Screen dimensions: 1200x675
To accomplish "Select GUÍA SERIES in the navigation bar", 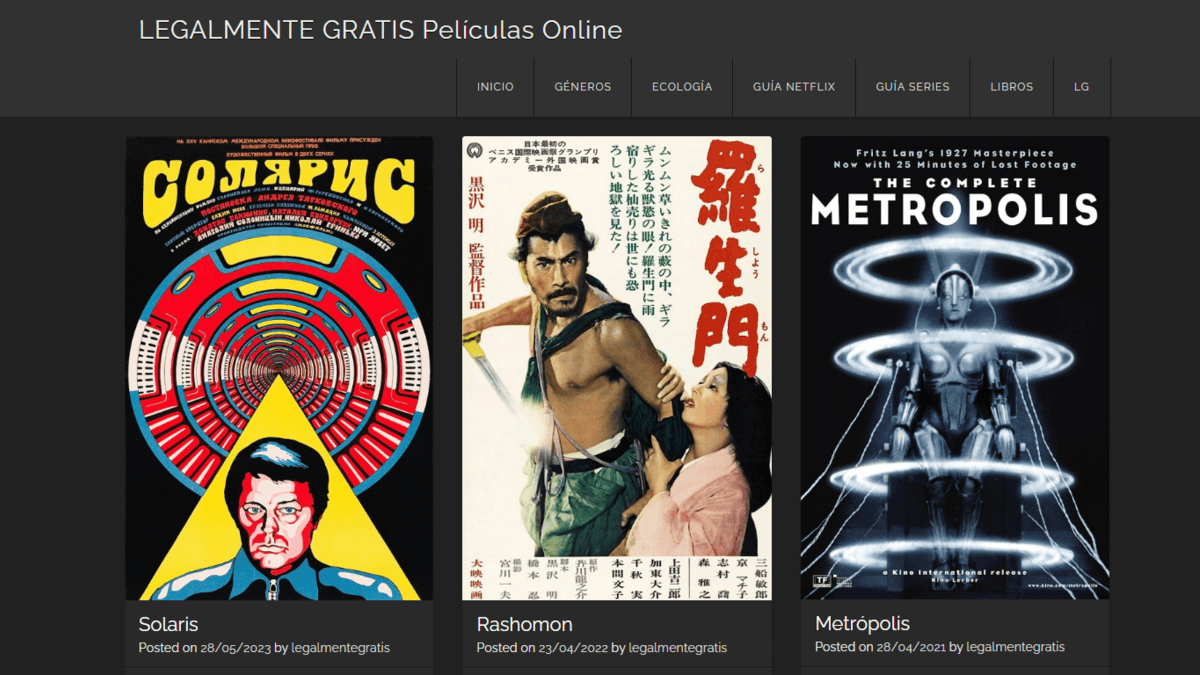I will click(x=912, y=87).
